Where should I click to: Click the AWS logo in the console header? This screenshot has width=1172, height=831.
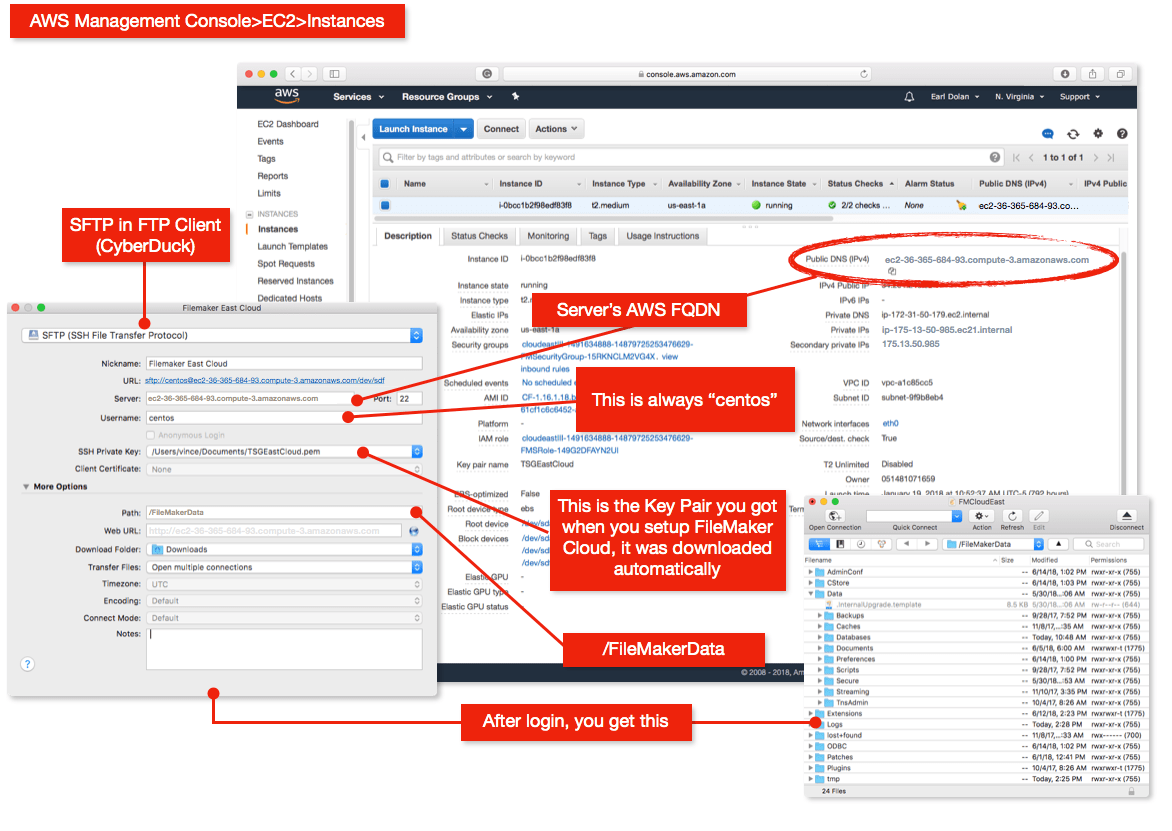tap(286, 96)
